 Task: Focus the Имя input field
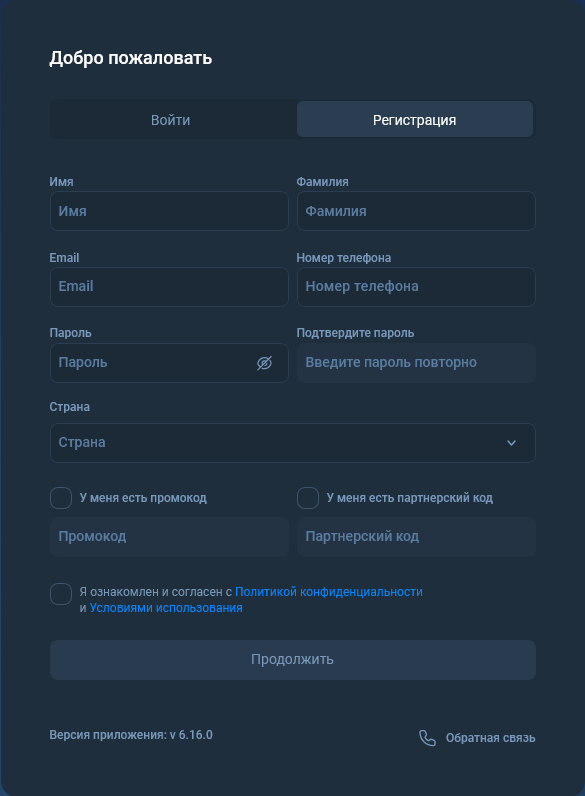[x=169, y=211]
